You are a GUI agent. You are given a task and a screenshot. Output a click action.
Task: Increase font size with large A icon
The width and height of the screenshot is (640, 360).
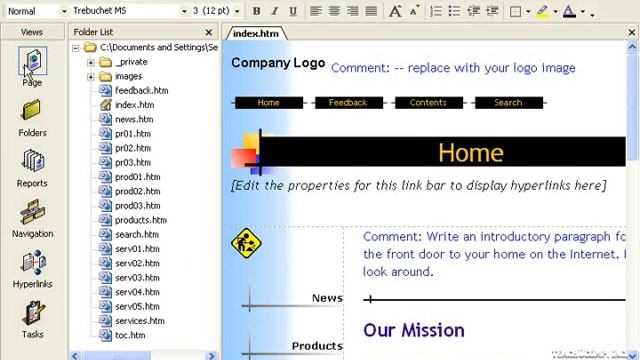tap(395, 11)
